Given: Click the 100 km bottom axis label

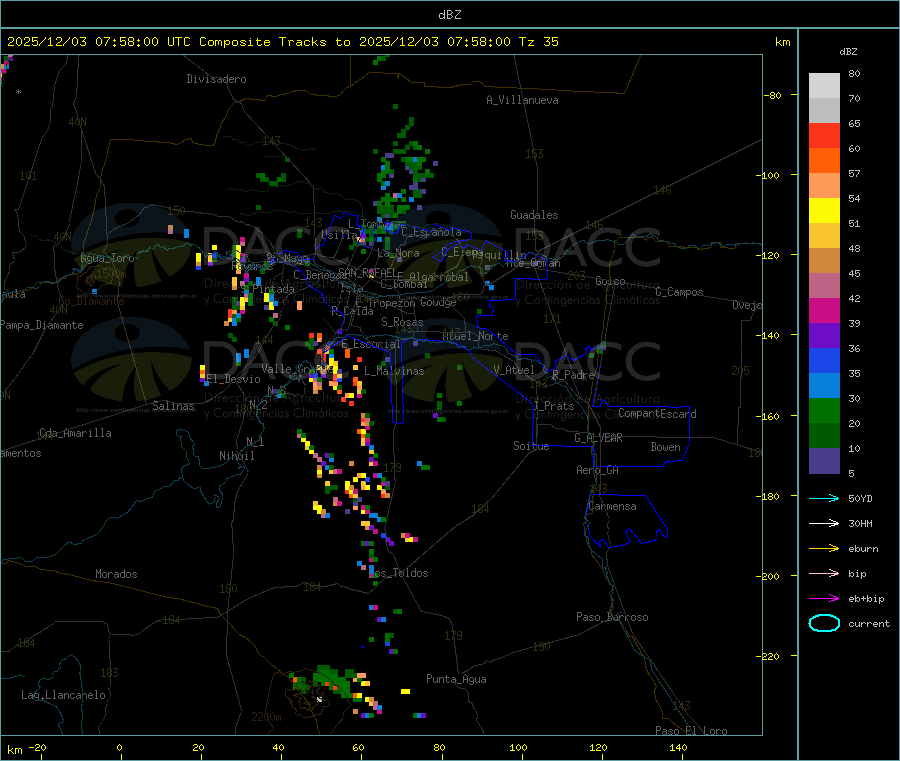Looking at the screenshot, I should tap(518, 747).
